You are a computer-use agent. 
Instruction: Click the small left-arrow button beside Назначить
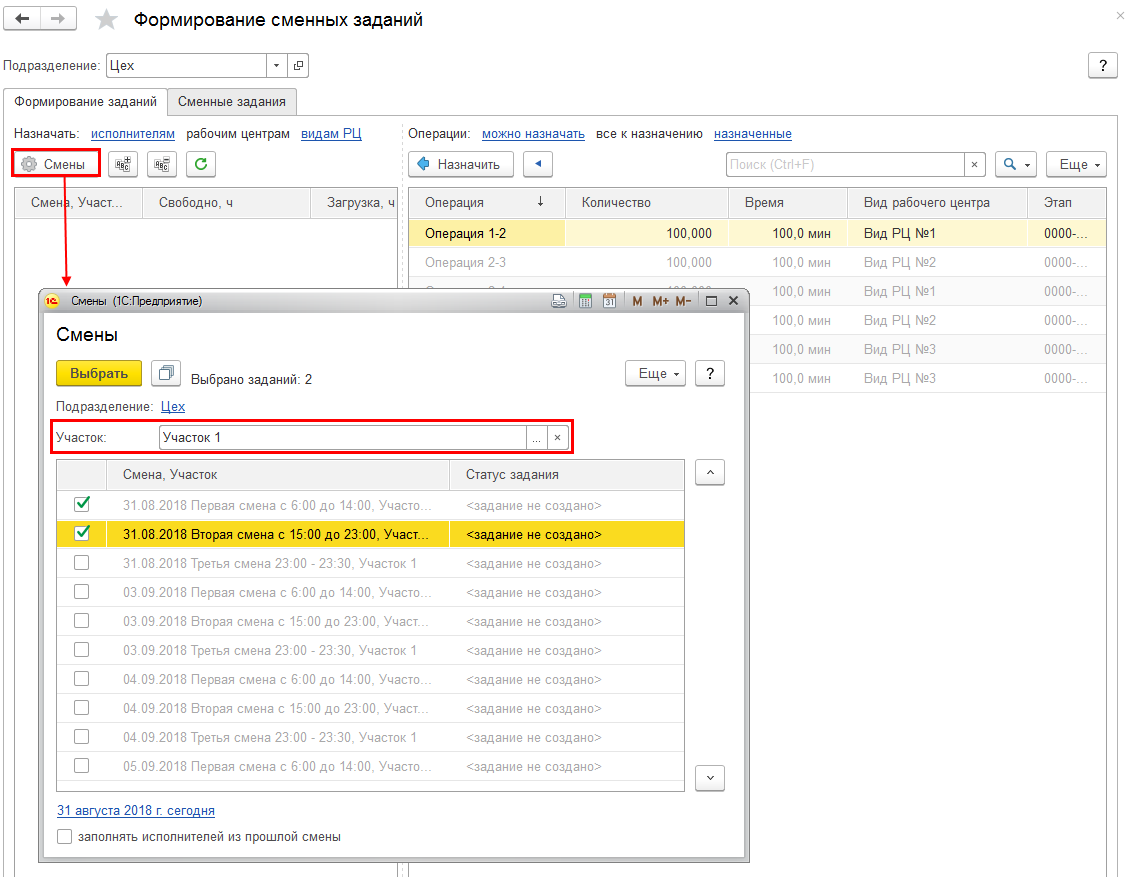(x=538, y=164)
